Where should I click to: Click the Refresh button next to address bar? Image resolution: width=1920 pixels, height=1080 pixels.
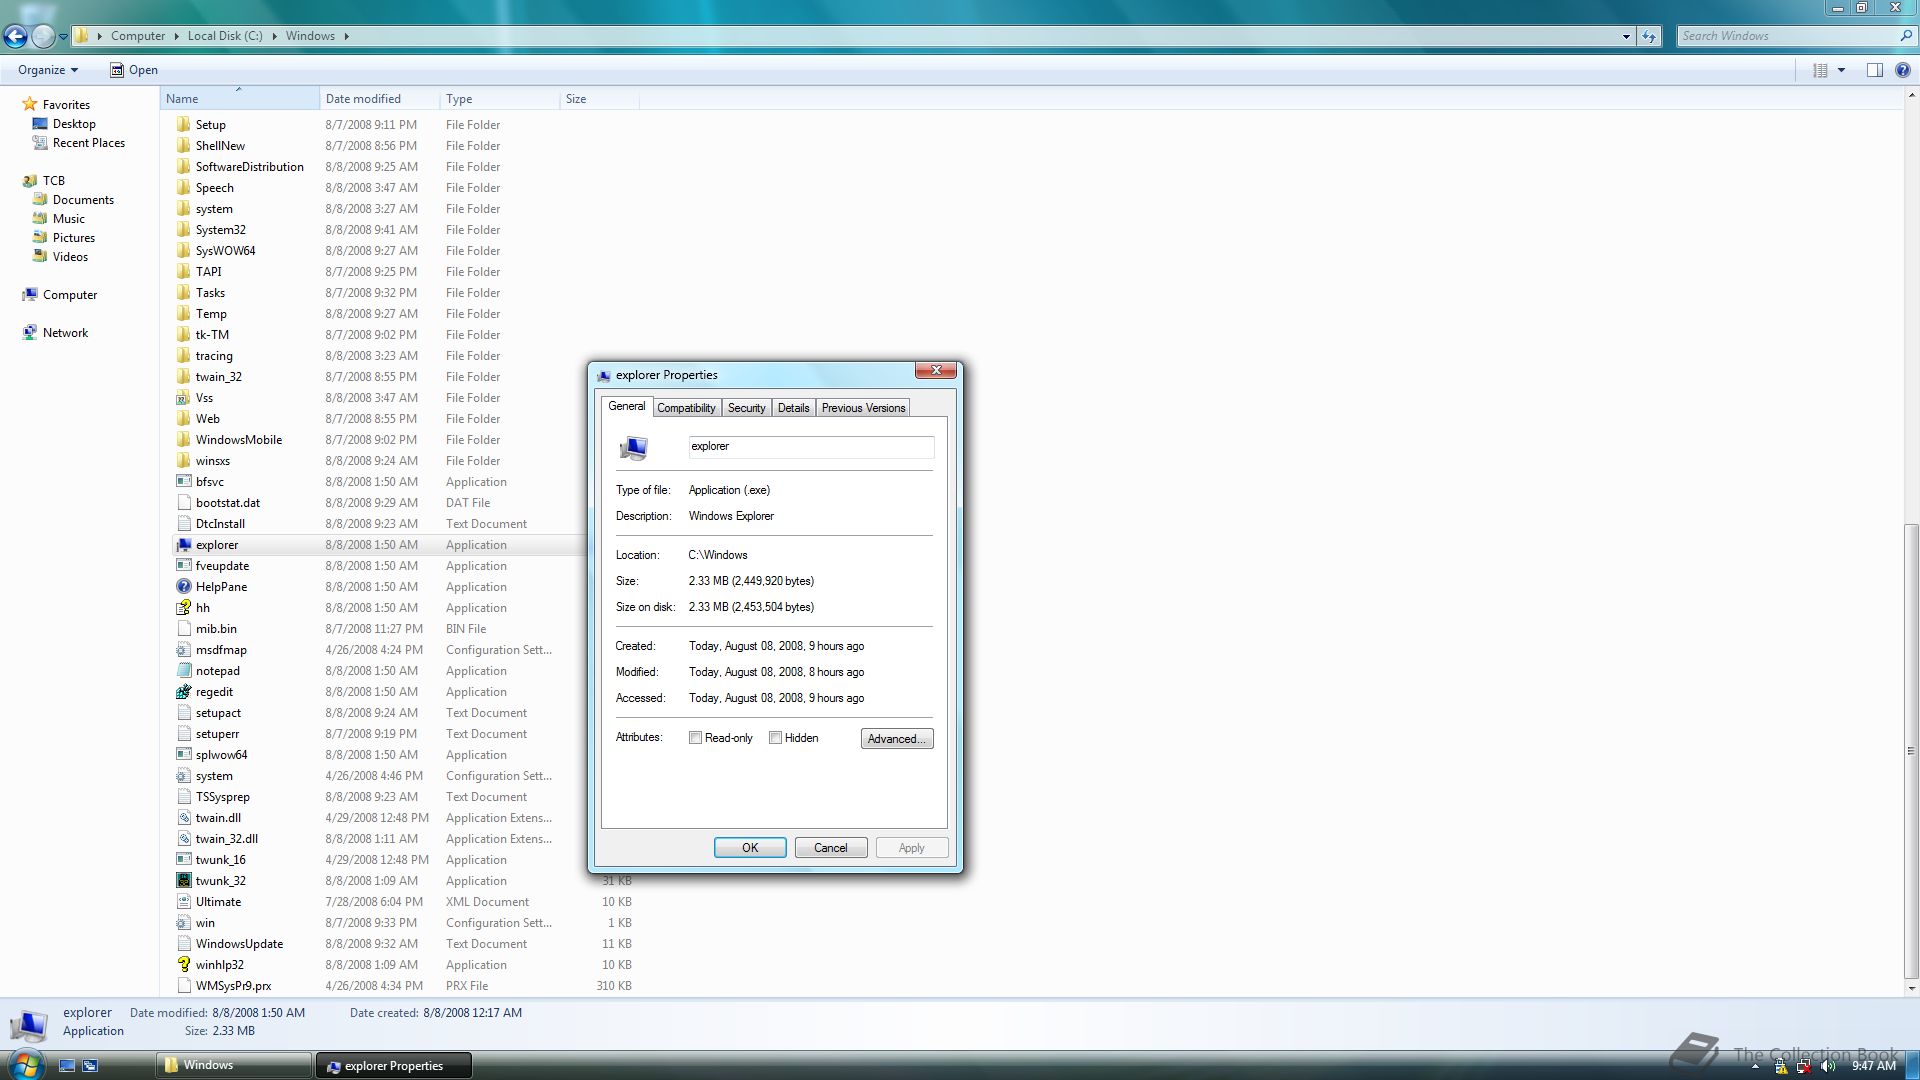click(x=1649, y=36)
